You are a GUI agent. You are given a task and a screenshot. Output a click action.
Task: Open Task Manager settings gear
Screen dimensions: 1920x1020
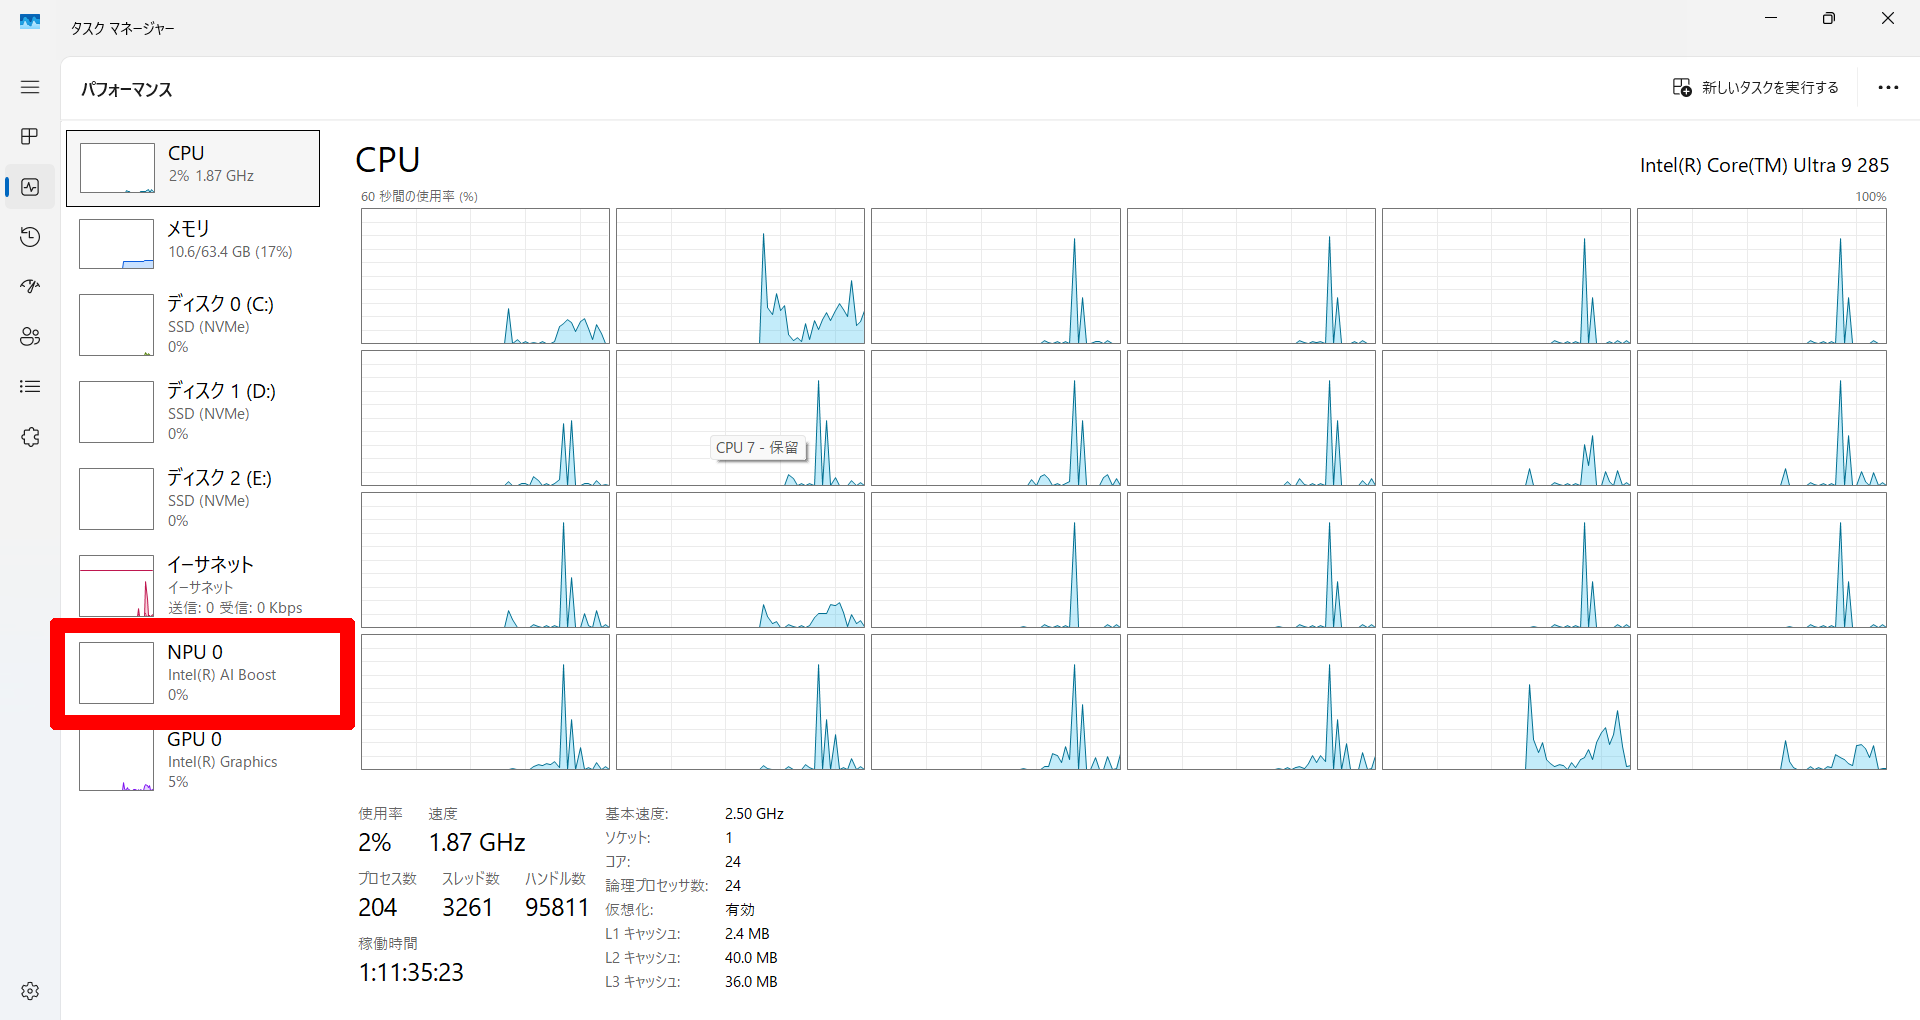pyautogui.click(x=30, y=991)
